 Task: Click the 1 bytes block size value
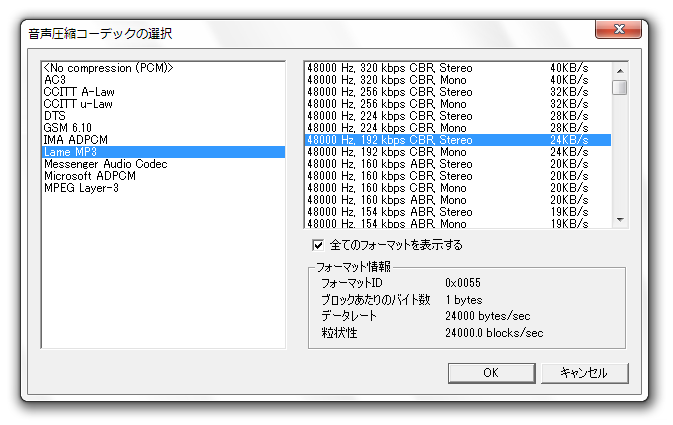(x=464, y=300)
